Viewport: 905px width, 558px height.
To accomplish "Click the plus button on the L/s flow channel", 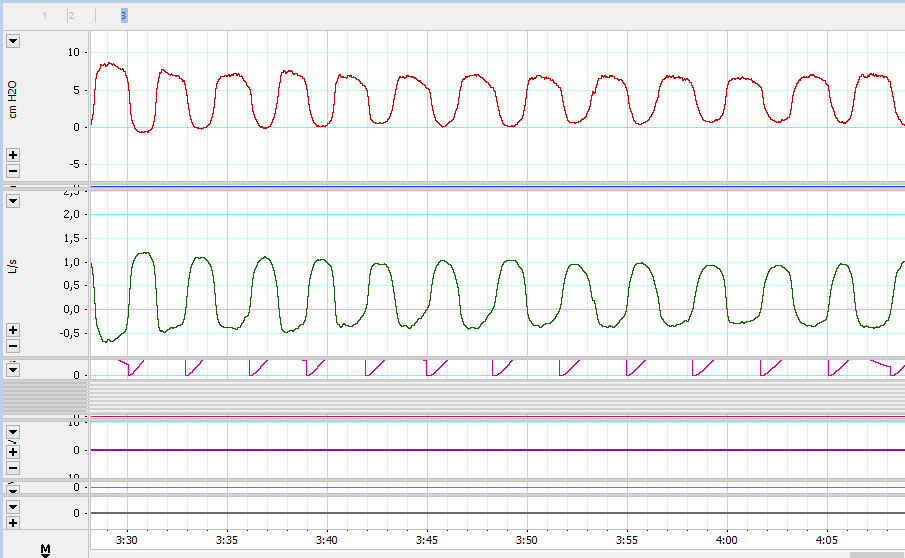I will [x=13, y=330].
